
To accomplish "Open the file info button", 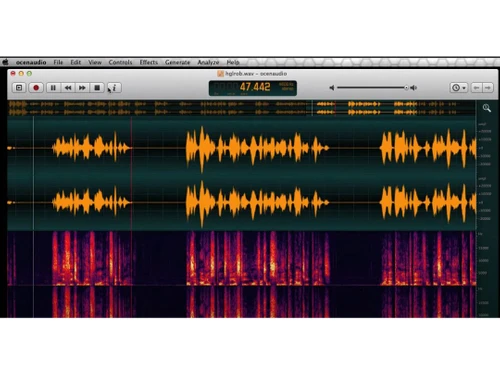I will click(x=114, y=88).
